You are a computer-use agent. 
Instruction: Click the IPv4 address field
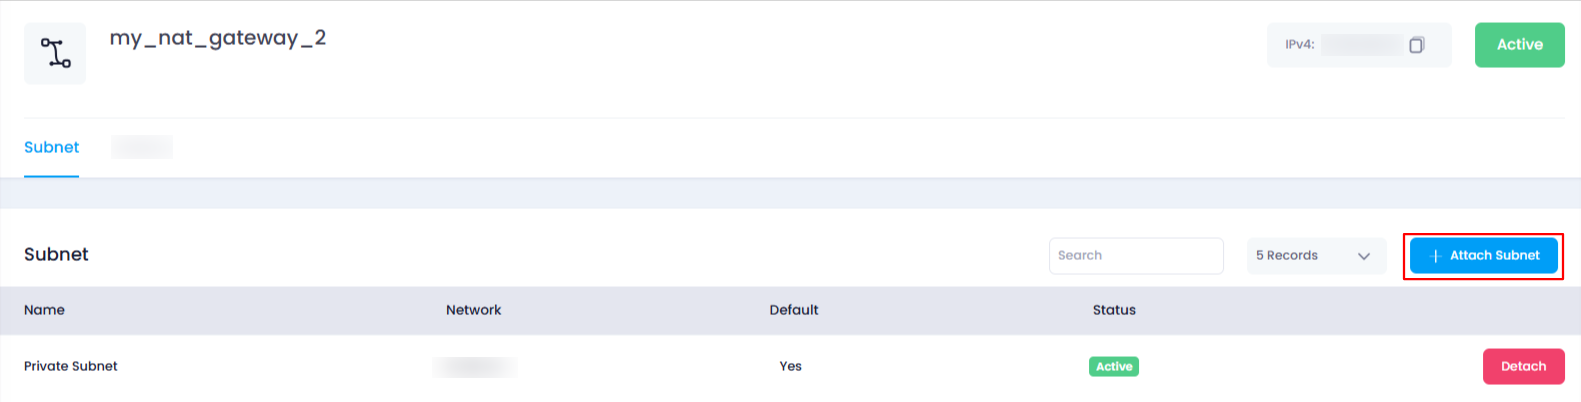click(x=1359, y=45)
